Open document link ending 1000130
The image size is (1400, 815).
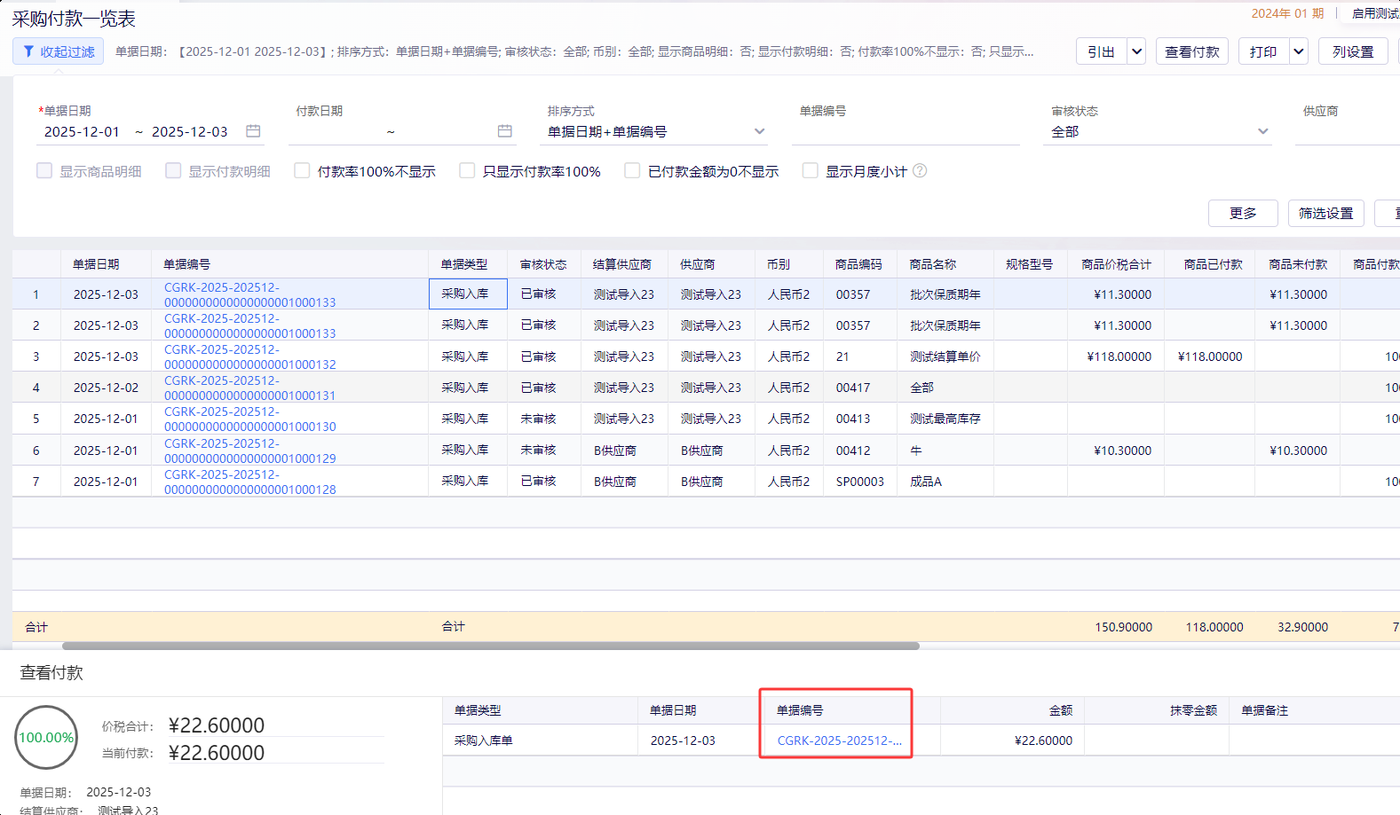click(250, 418)
